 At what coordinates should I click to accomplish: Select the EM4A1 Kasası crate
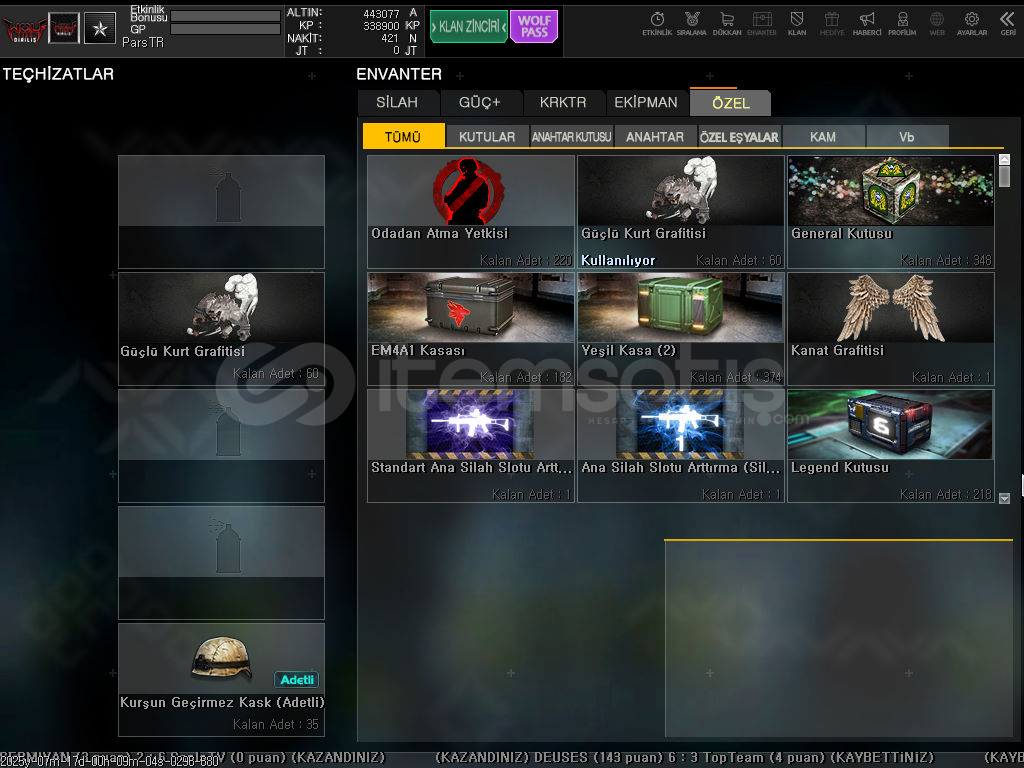click(471, 329)
